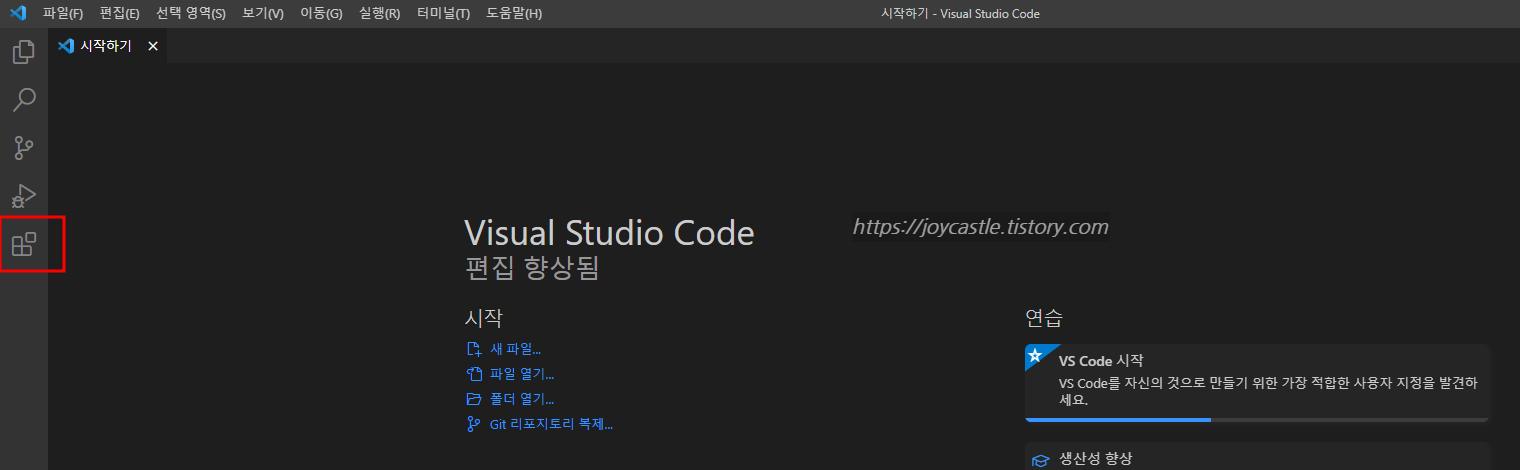Viewport: 1520px width, 470px height.
Task: Click the 파일 열기... link
Action: click(x=522, y=374)
